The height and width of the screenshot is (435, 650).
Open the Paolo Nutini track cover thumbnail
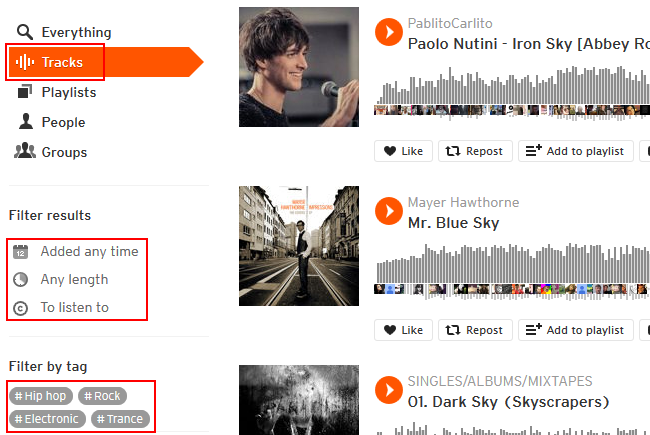coord(299,67)
